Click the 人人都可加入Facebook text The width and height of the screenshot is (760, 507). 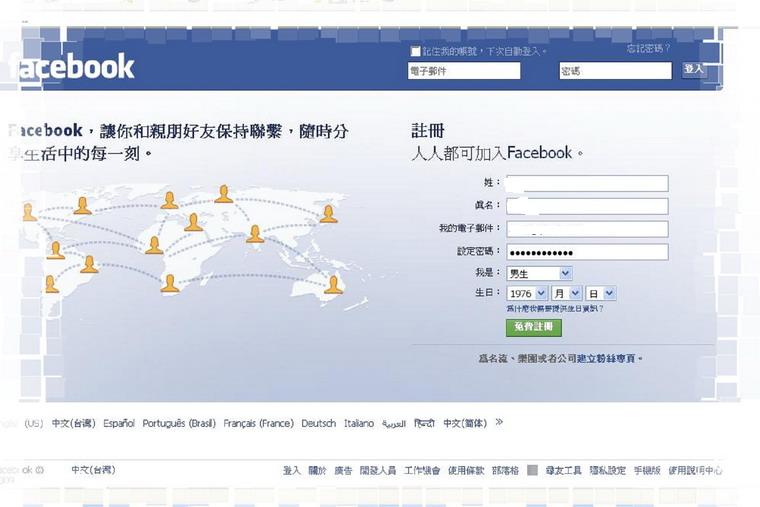coord(497,153)
